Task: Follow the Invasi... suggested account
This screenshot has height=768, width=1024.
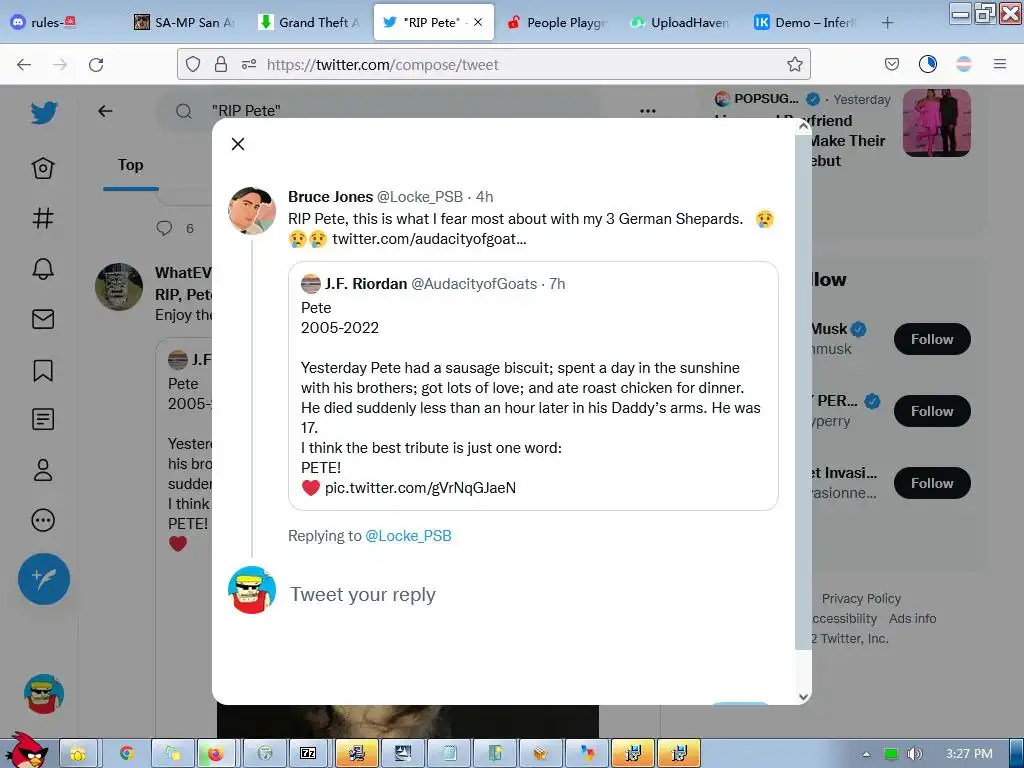Action: [932, 483]
